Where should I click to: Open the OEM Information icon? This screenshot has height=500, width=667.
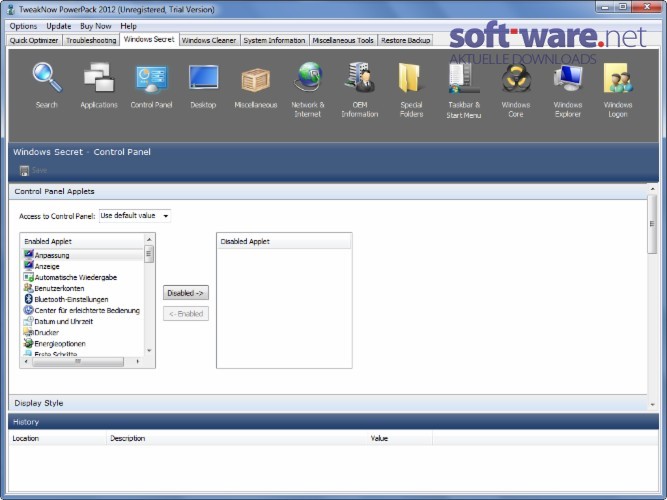(x=360, y=77)
